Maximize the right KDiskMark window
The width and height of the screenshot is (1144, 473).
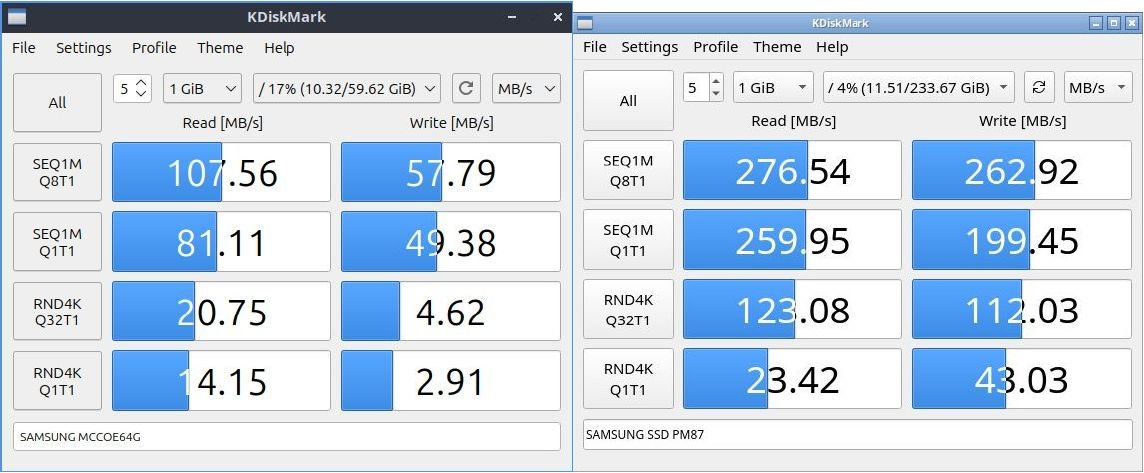click(x=1114, y=23)
